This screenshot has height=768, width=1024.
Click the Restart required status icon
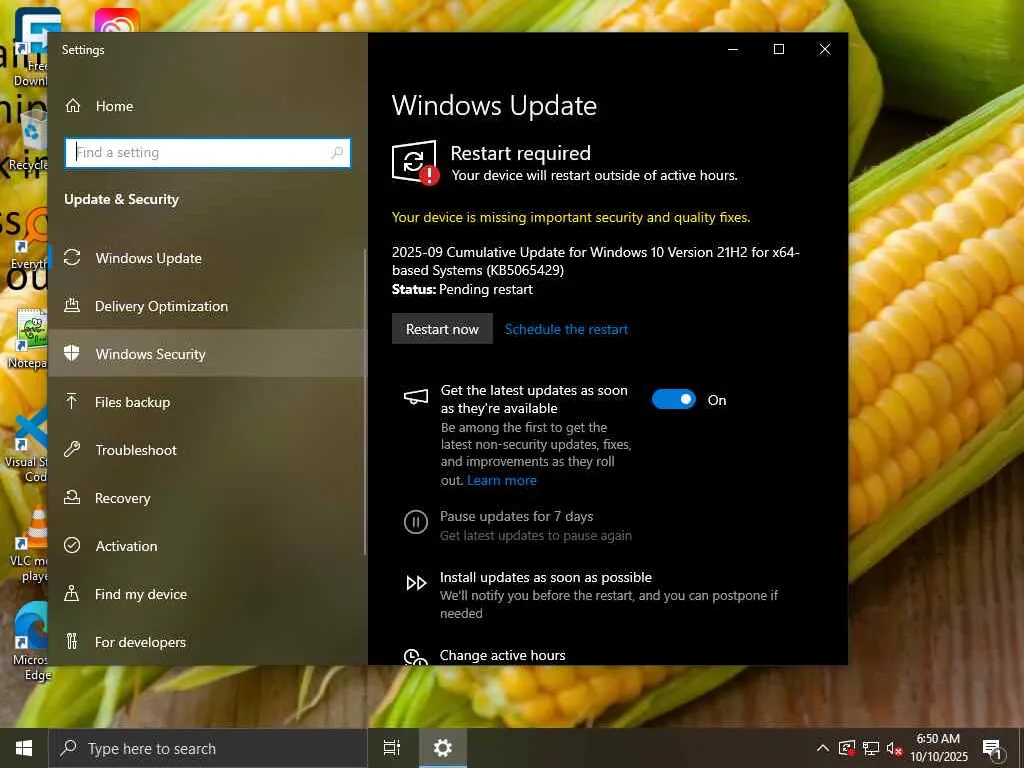click(x=415, y=163)
